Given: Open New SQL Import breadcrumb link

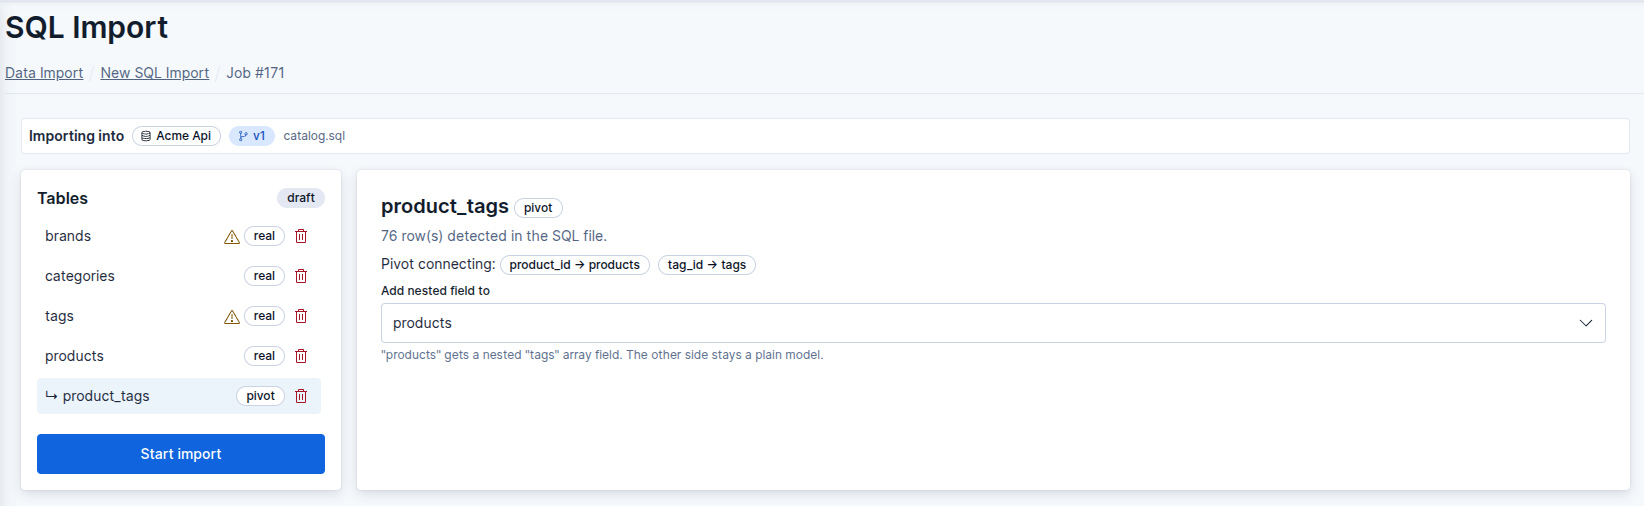Looking at the screenshot, I should coord(155,73).
